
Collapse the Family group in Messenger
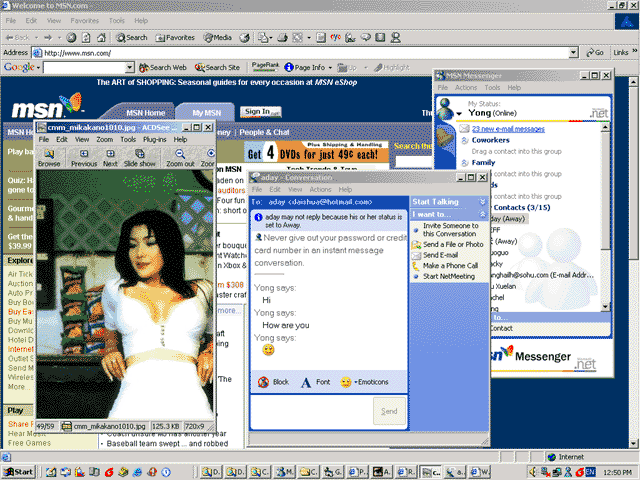point(464,163)
